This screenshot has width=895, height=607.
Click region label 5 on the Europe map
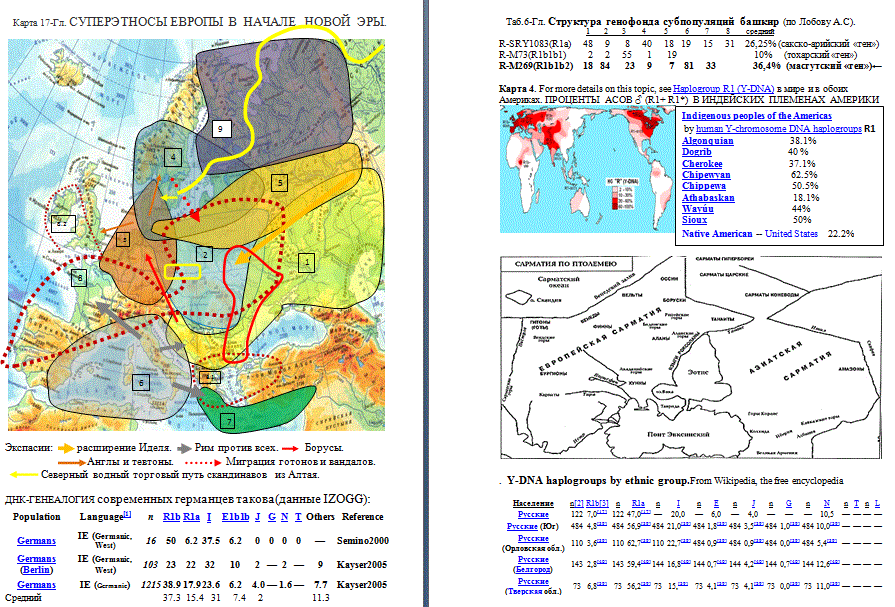click(x=280, y=183)
